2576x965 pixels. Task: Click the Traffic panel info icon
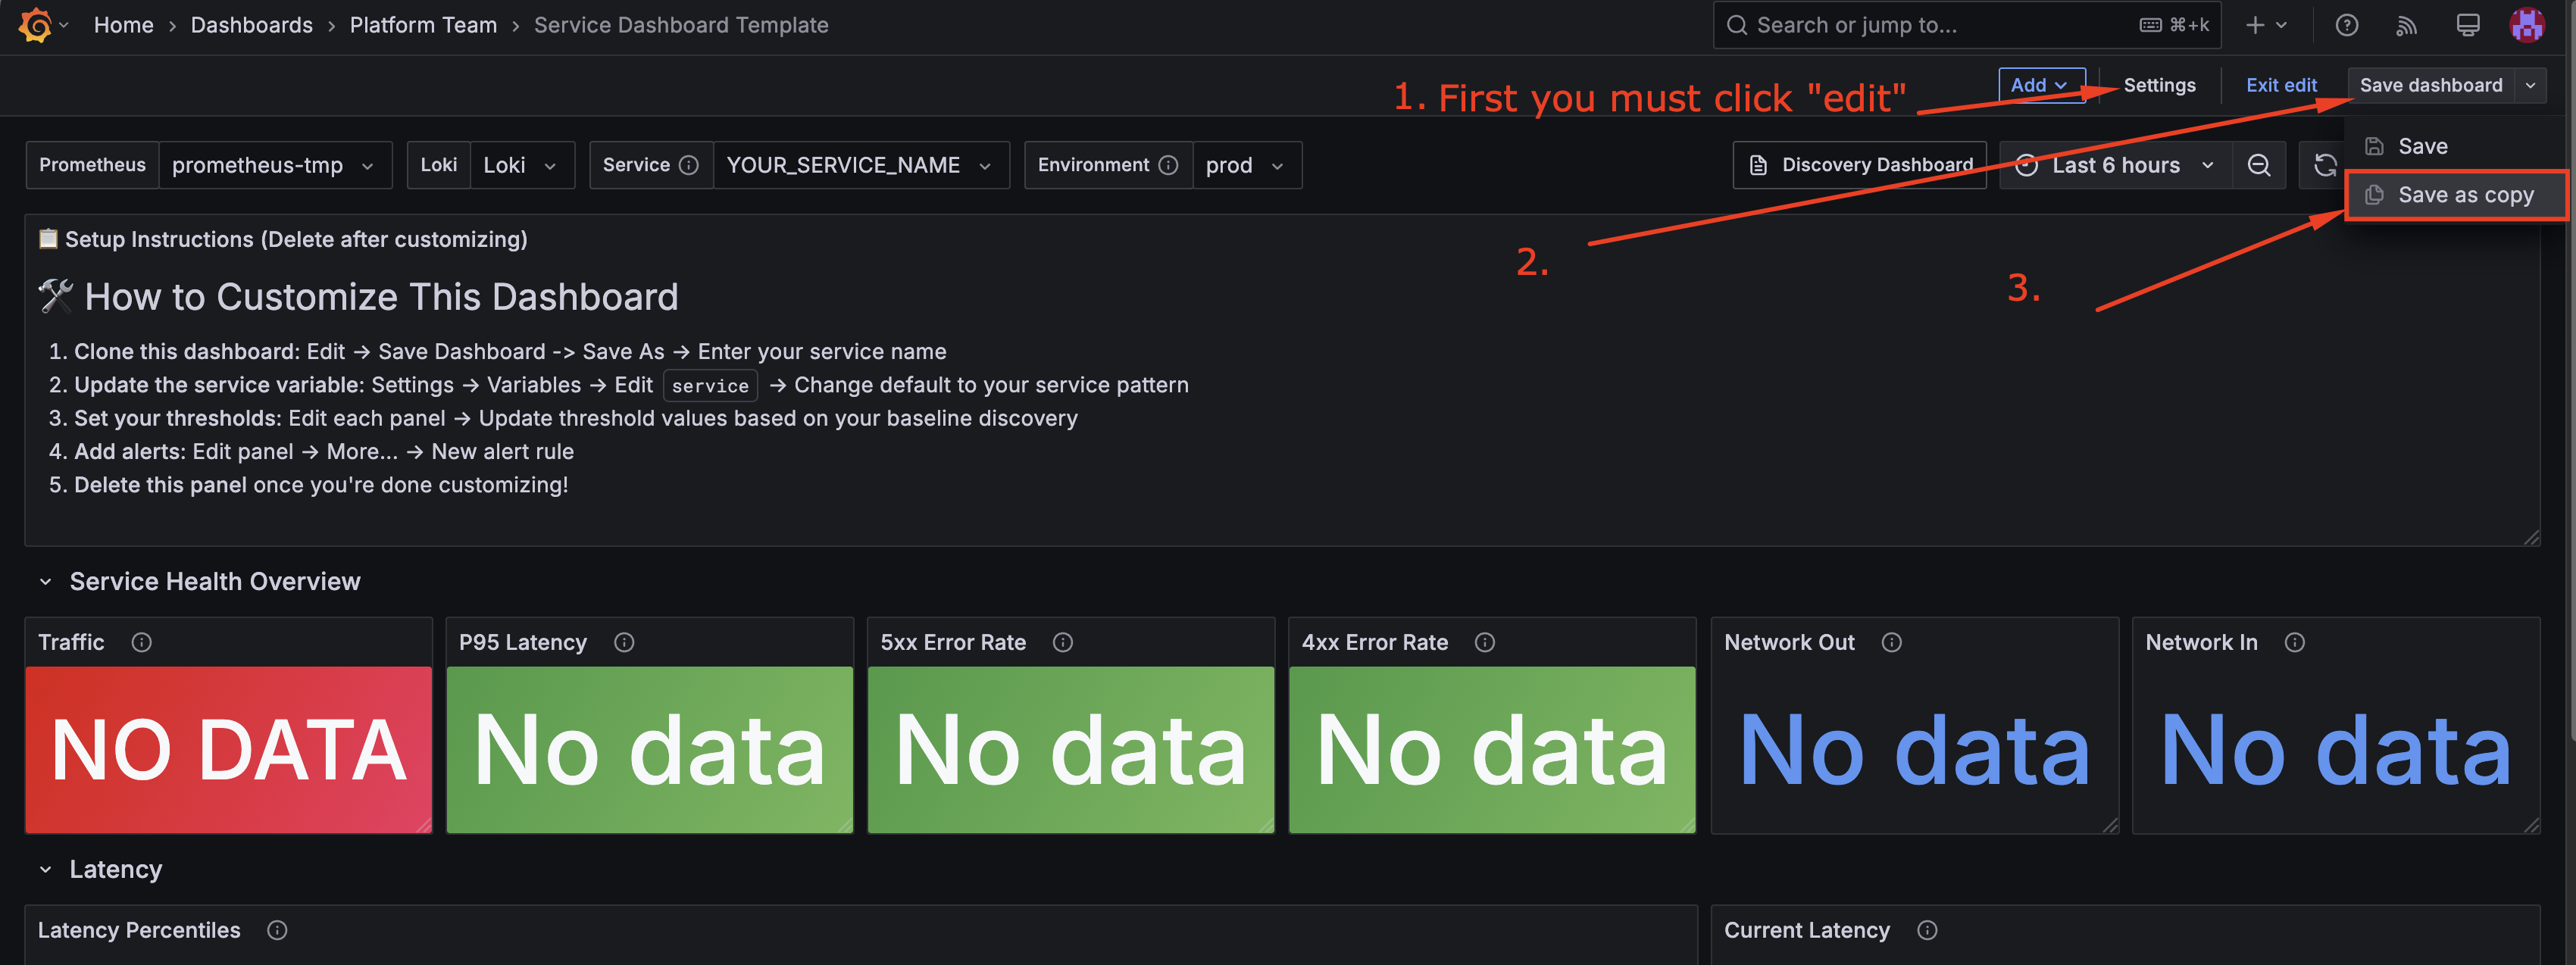141,642
